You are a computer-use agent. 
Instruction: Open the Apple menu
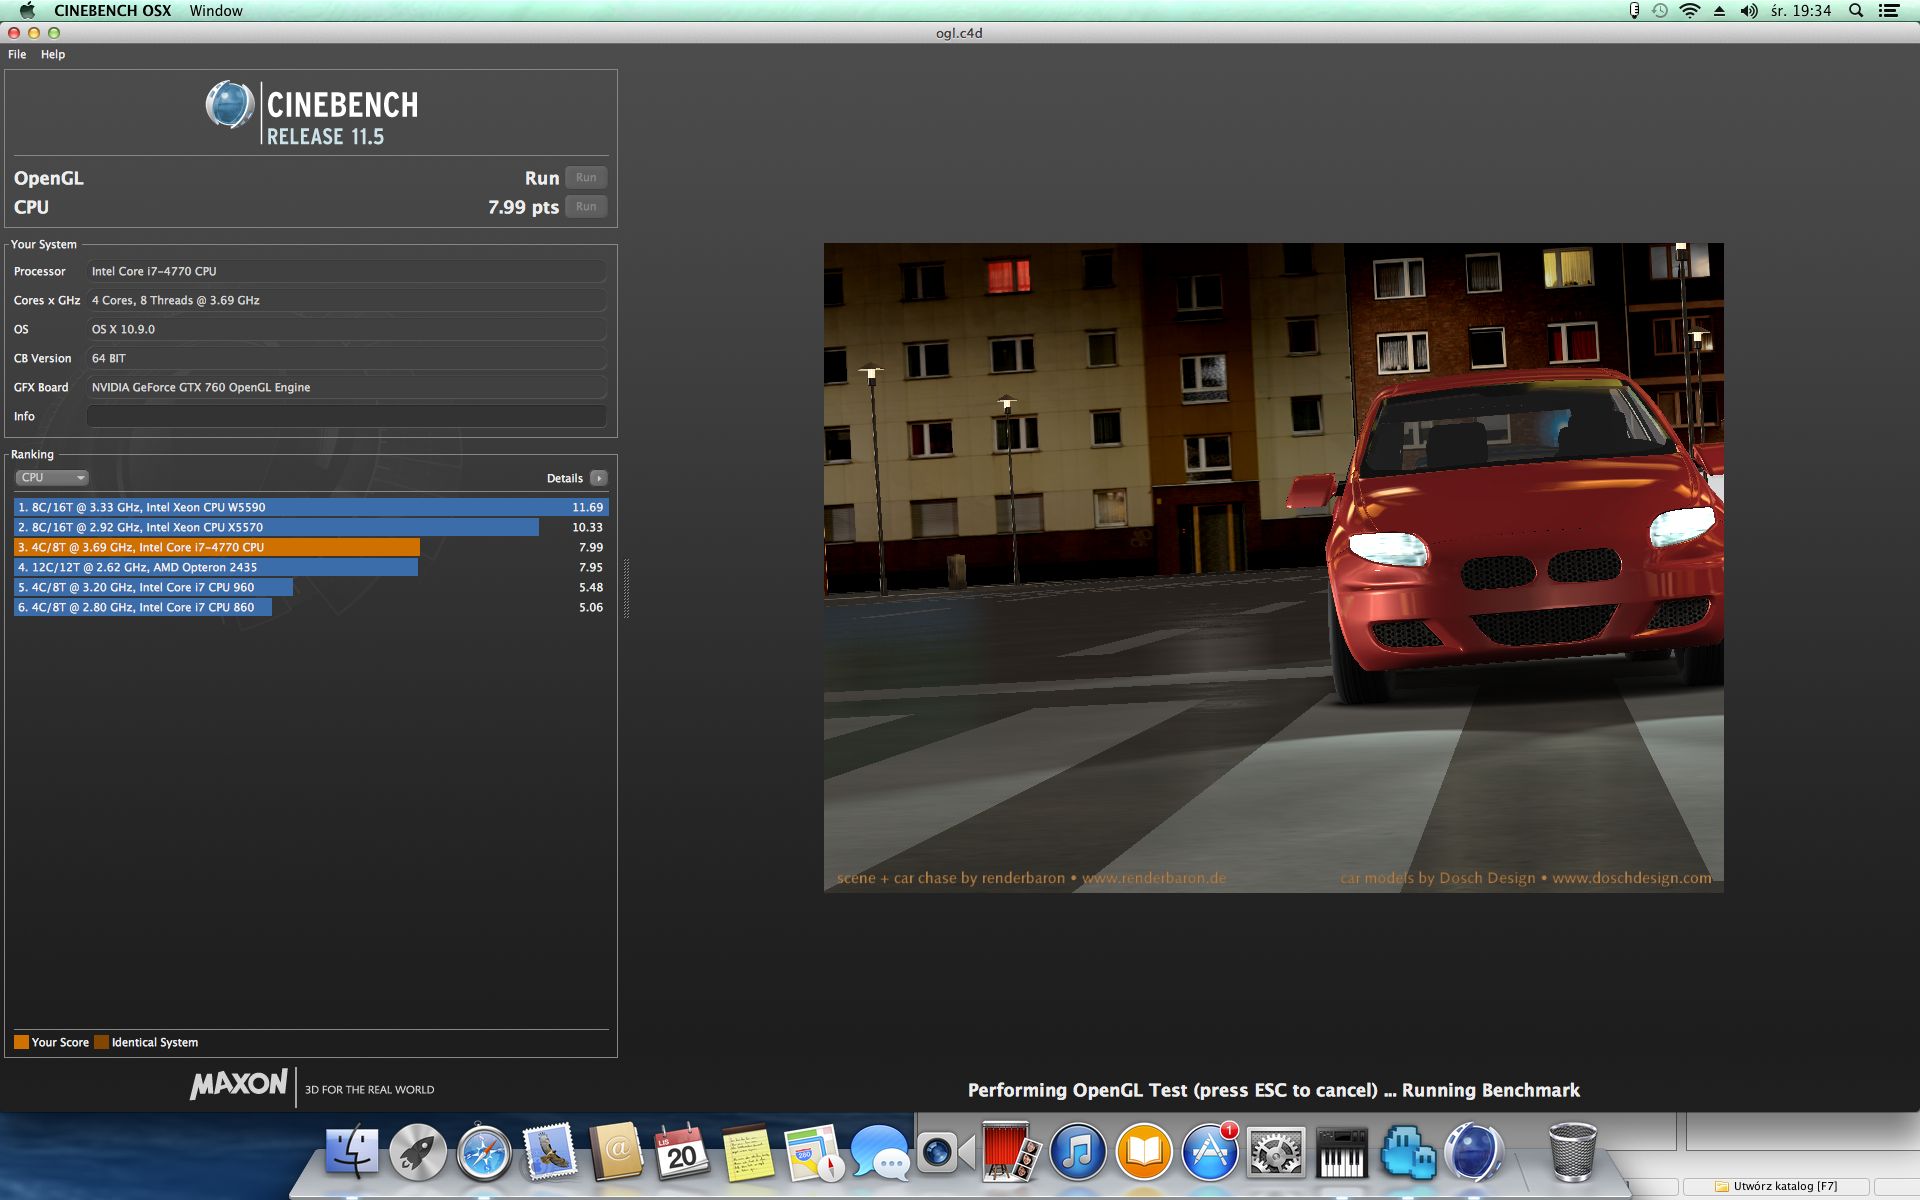pos(27,11)
